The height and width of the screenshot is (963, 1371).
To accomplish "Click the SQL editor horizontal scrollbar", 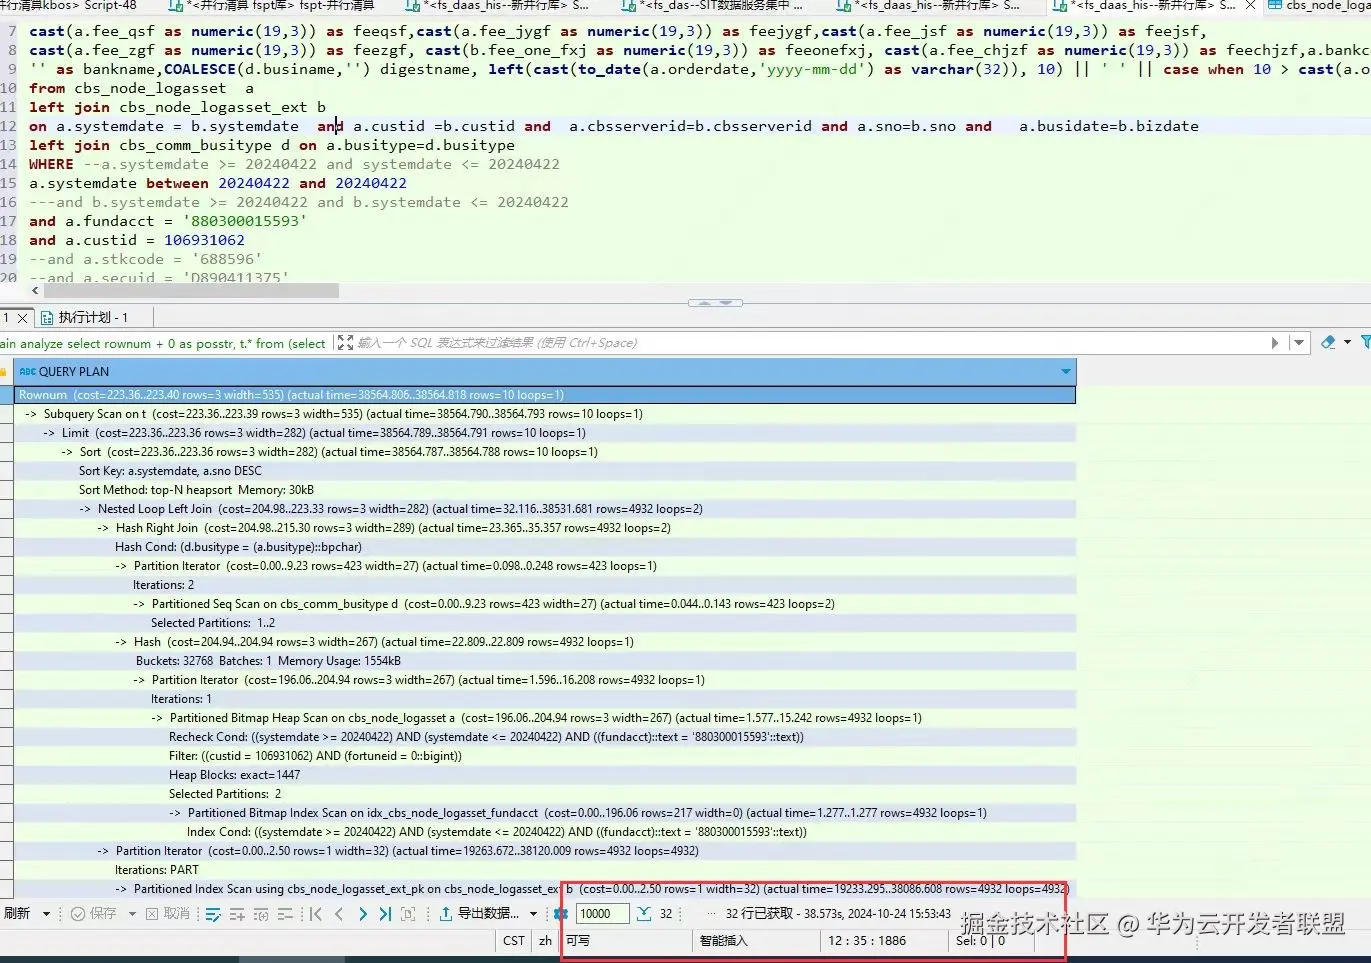I will pyautogui.click(x=189, y=291).
